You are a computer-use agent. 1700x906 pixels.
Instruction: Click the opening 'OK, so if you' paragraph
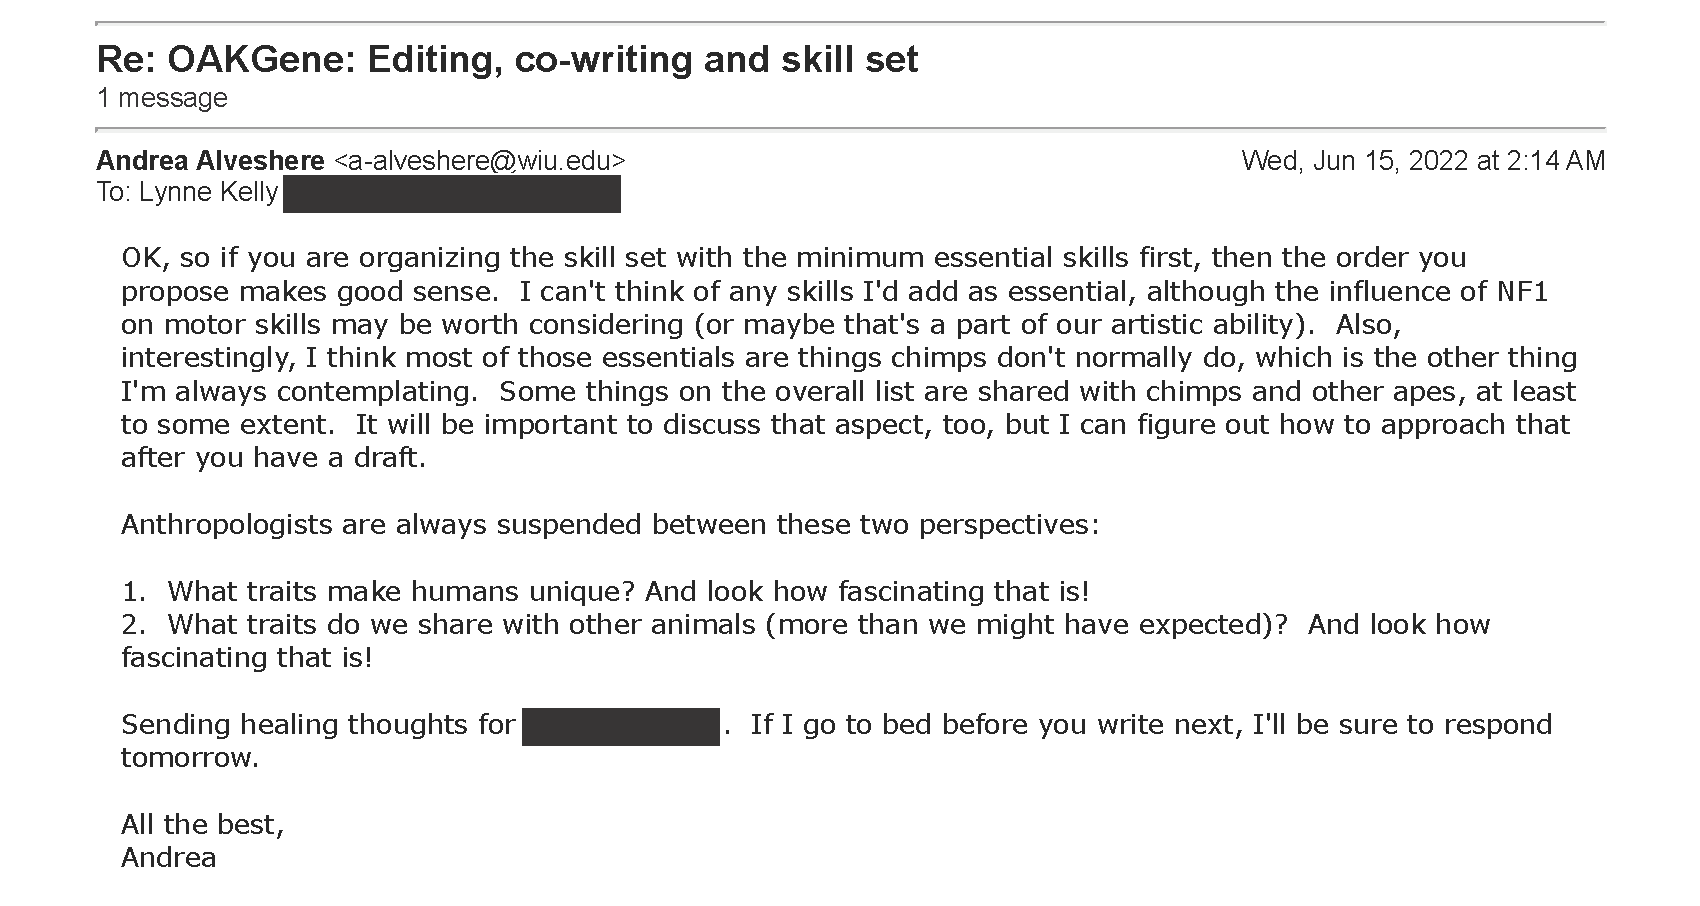click(x=849, y=358)
